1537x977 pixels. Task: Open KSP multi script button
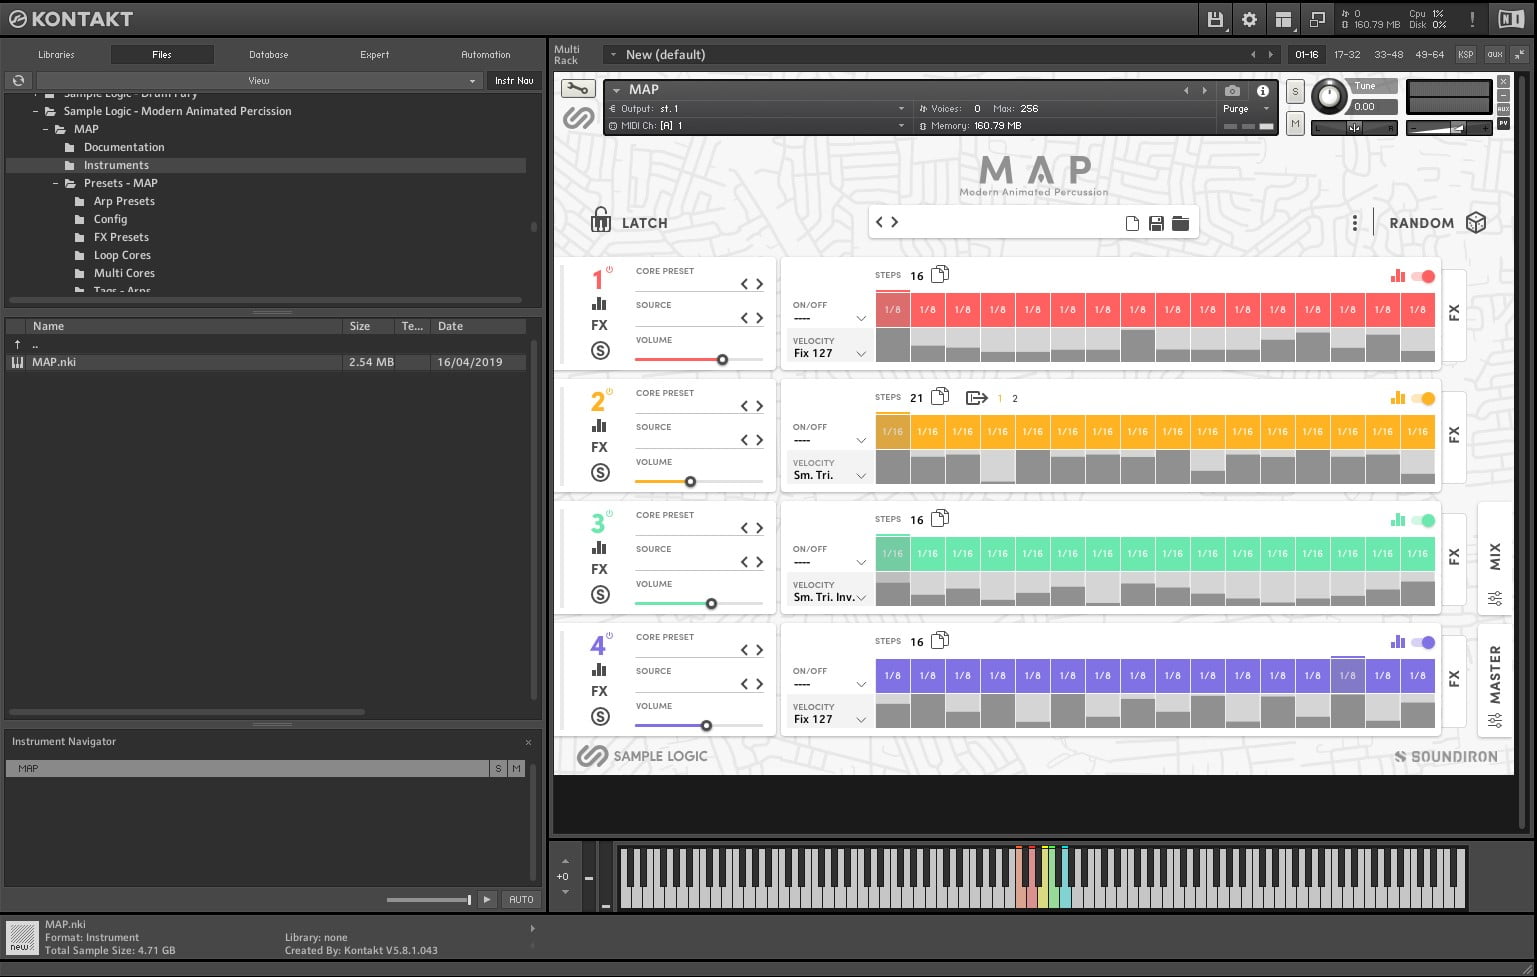(1465, 54)
